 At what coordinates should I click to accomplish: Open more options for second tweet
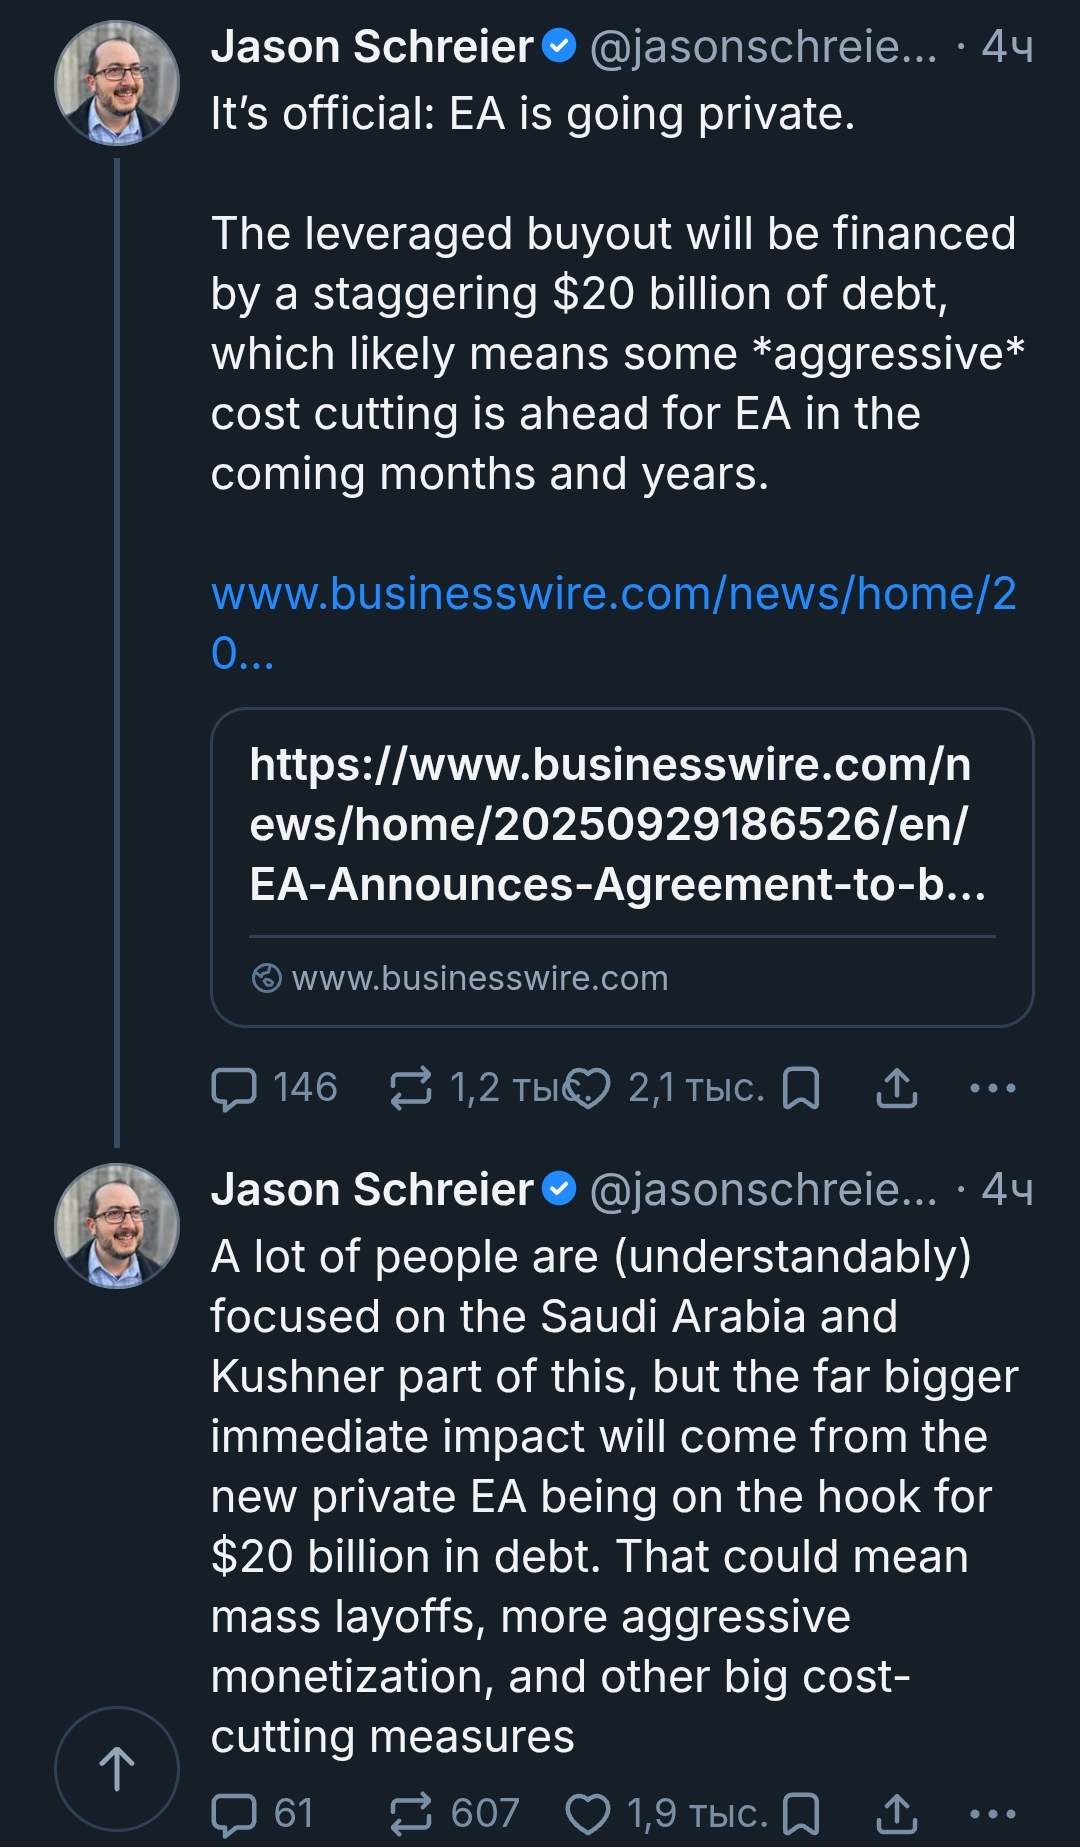tap(992, 1813)
